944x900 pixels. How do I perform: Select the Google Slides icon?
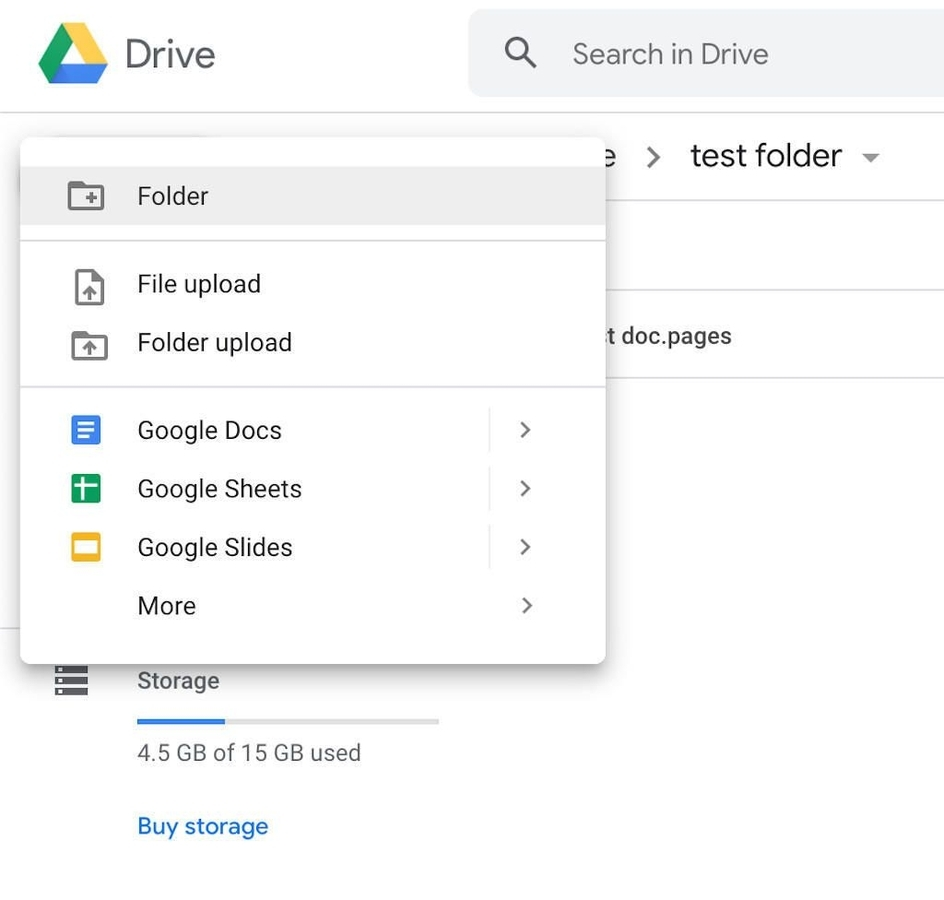(86, 547)
